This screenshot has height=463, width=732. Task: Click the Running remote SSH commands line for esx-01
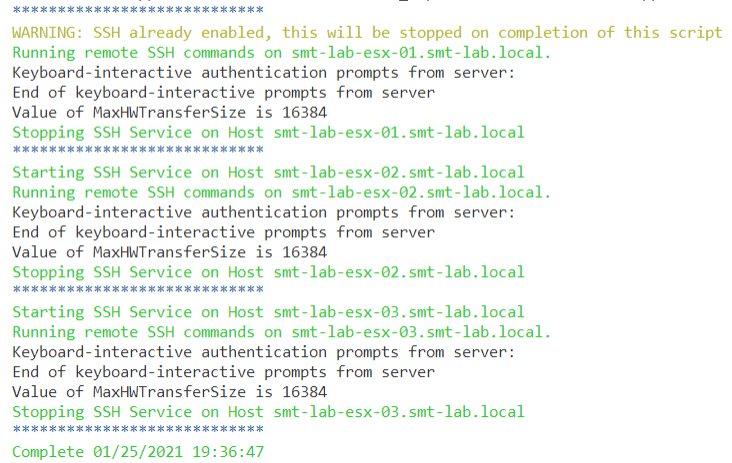(x=281, y=52)
